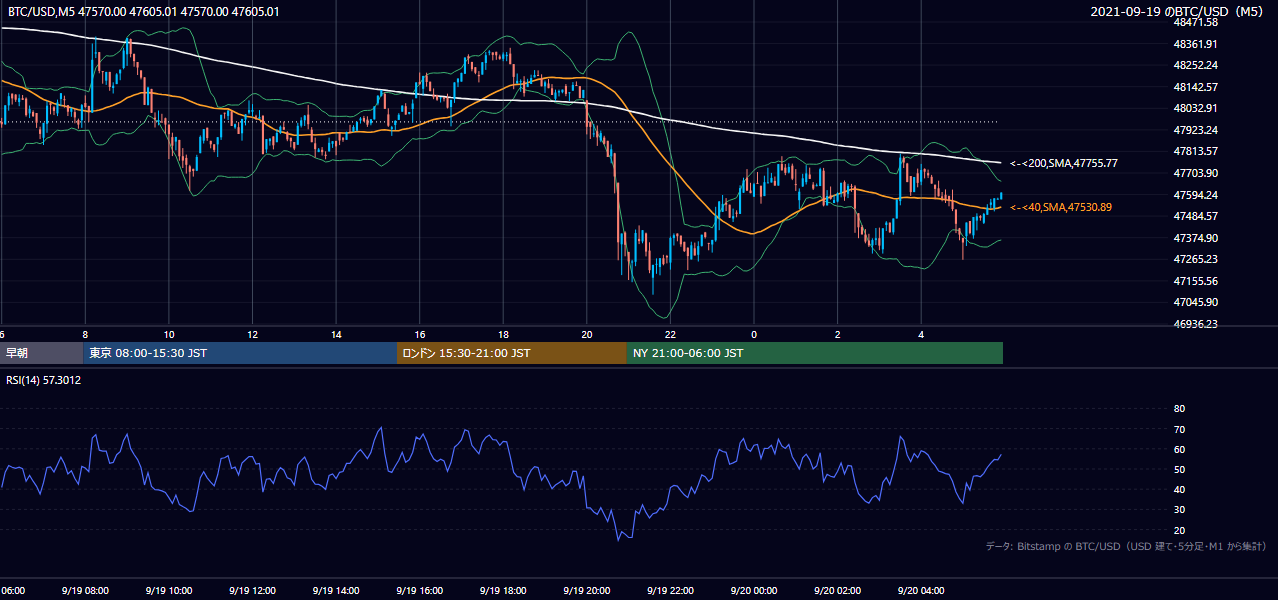Click hour tick 20 under price chart
Screen dimensions: 1278x600
(587, 334)
